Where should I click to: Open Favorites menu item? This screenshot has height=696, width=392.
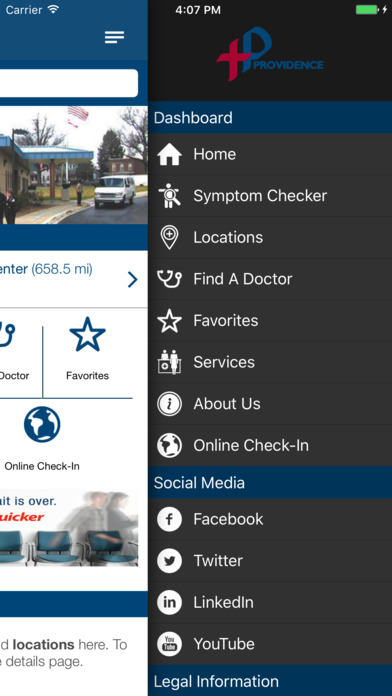270,320
